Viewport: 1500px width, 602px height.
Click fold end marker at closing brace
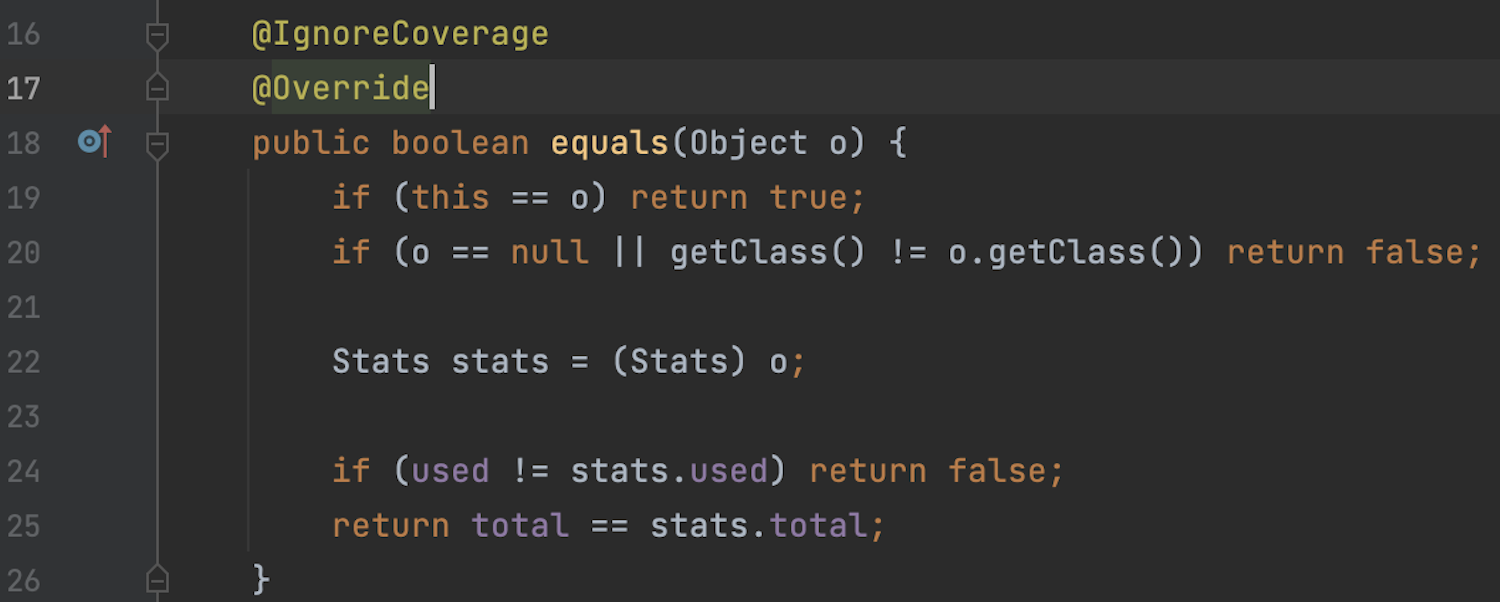click(157, 578)
